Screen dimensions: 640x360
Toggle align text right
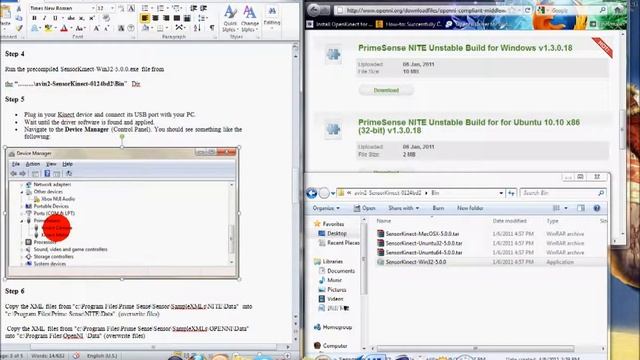(166, 18)
